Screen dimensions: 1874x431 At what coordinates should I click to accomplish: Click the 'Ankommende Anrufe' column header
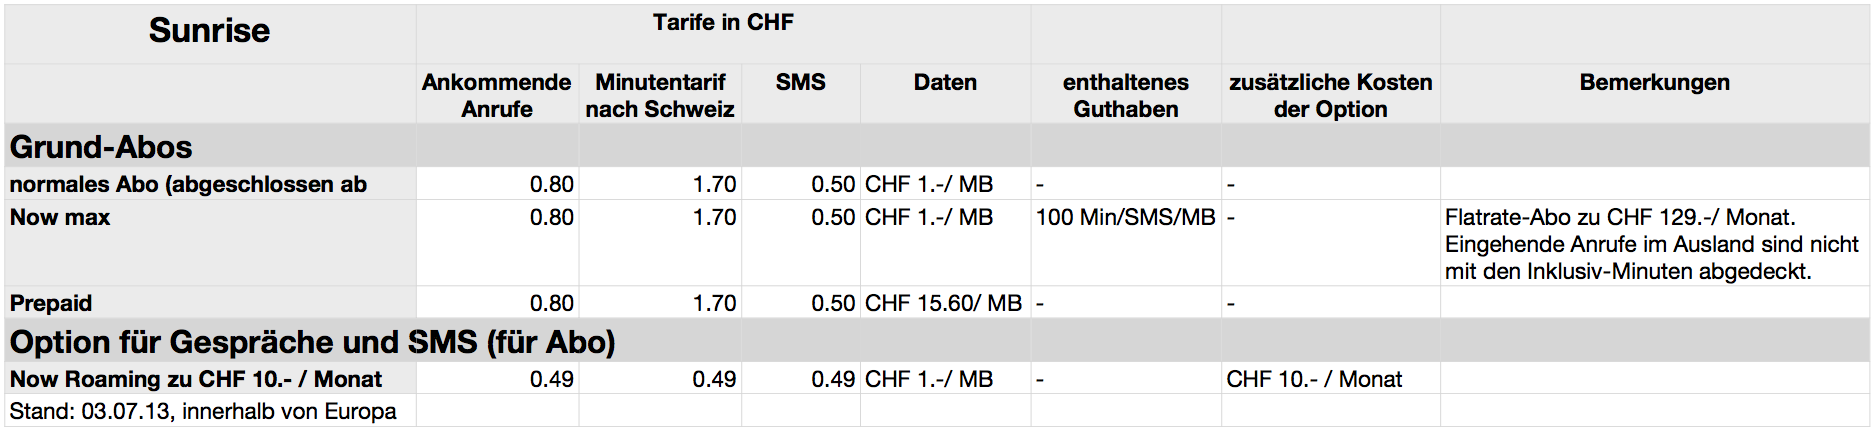pyautogui.click(x=496, y=95)
